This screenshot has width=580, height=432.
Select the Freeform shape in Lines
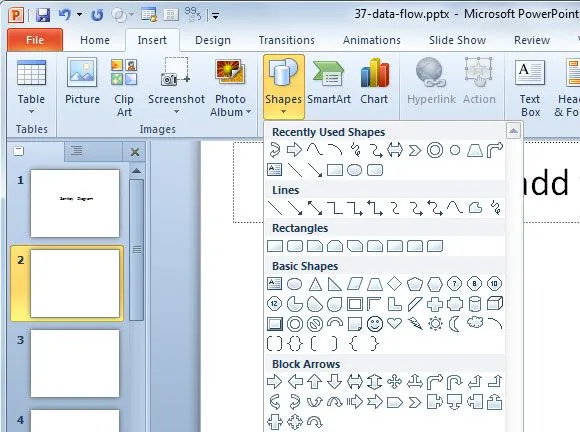[475, 208]
